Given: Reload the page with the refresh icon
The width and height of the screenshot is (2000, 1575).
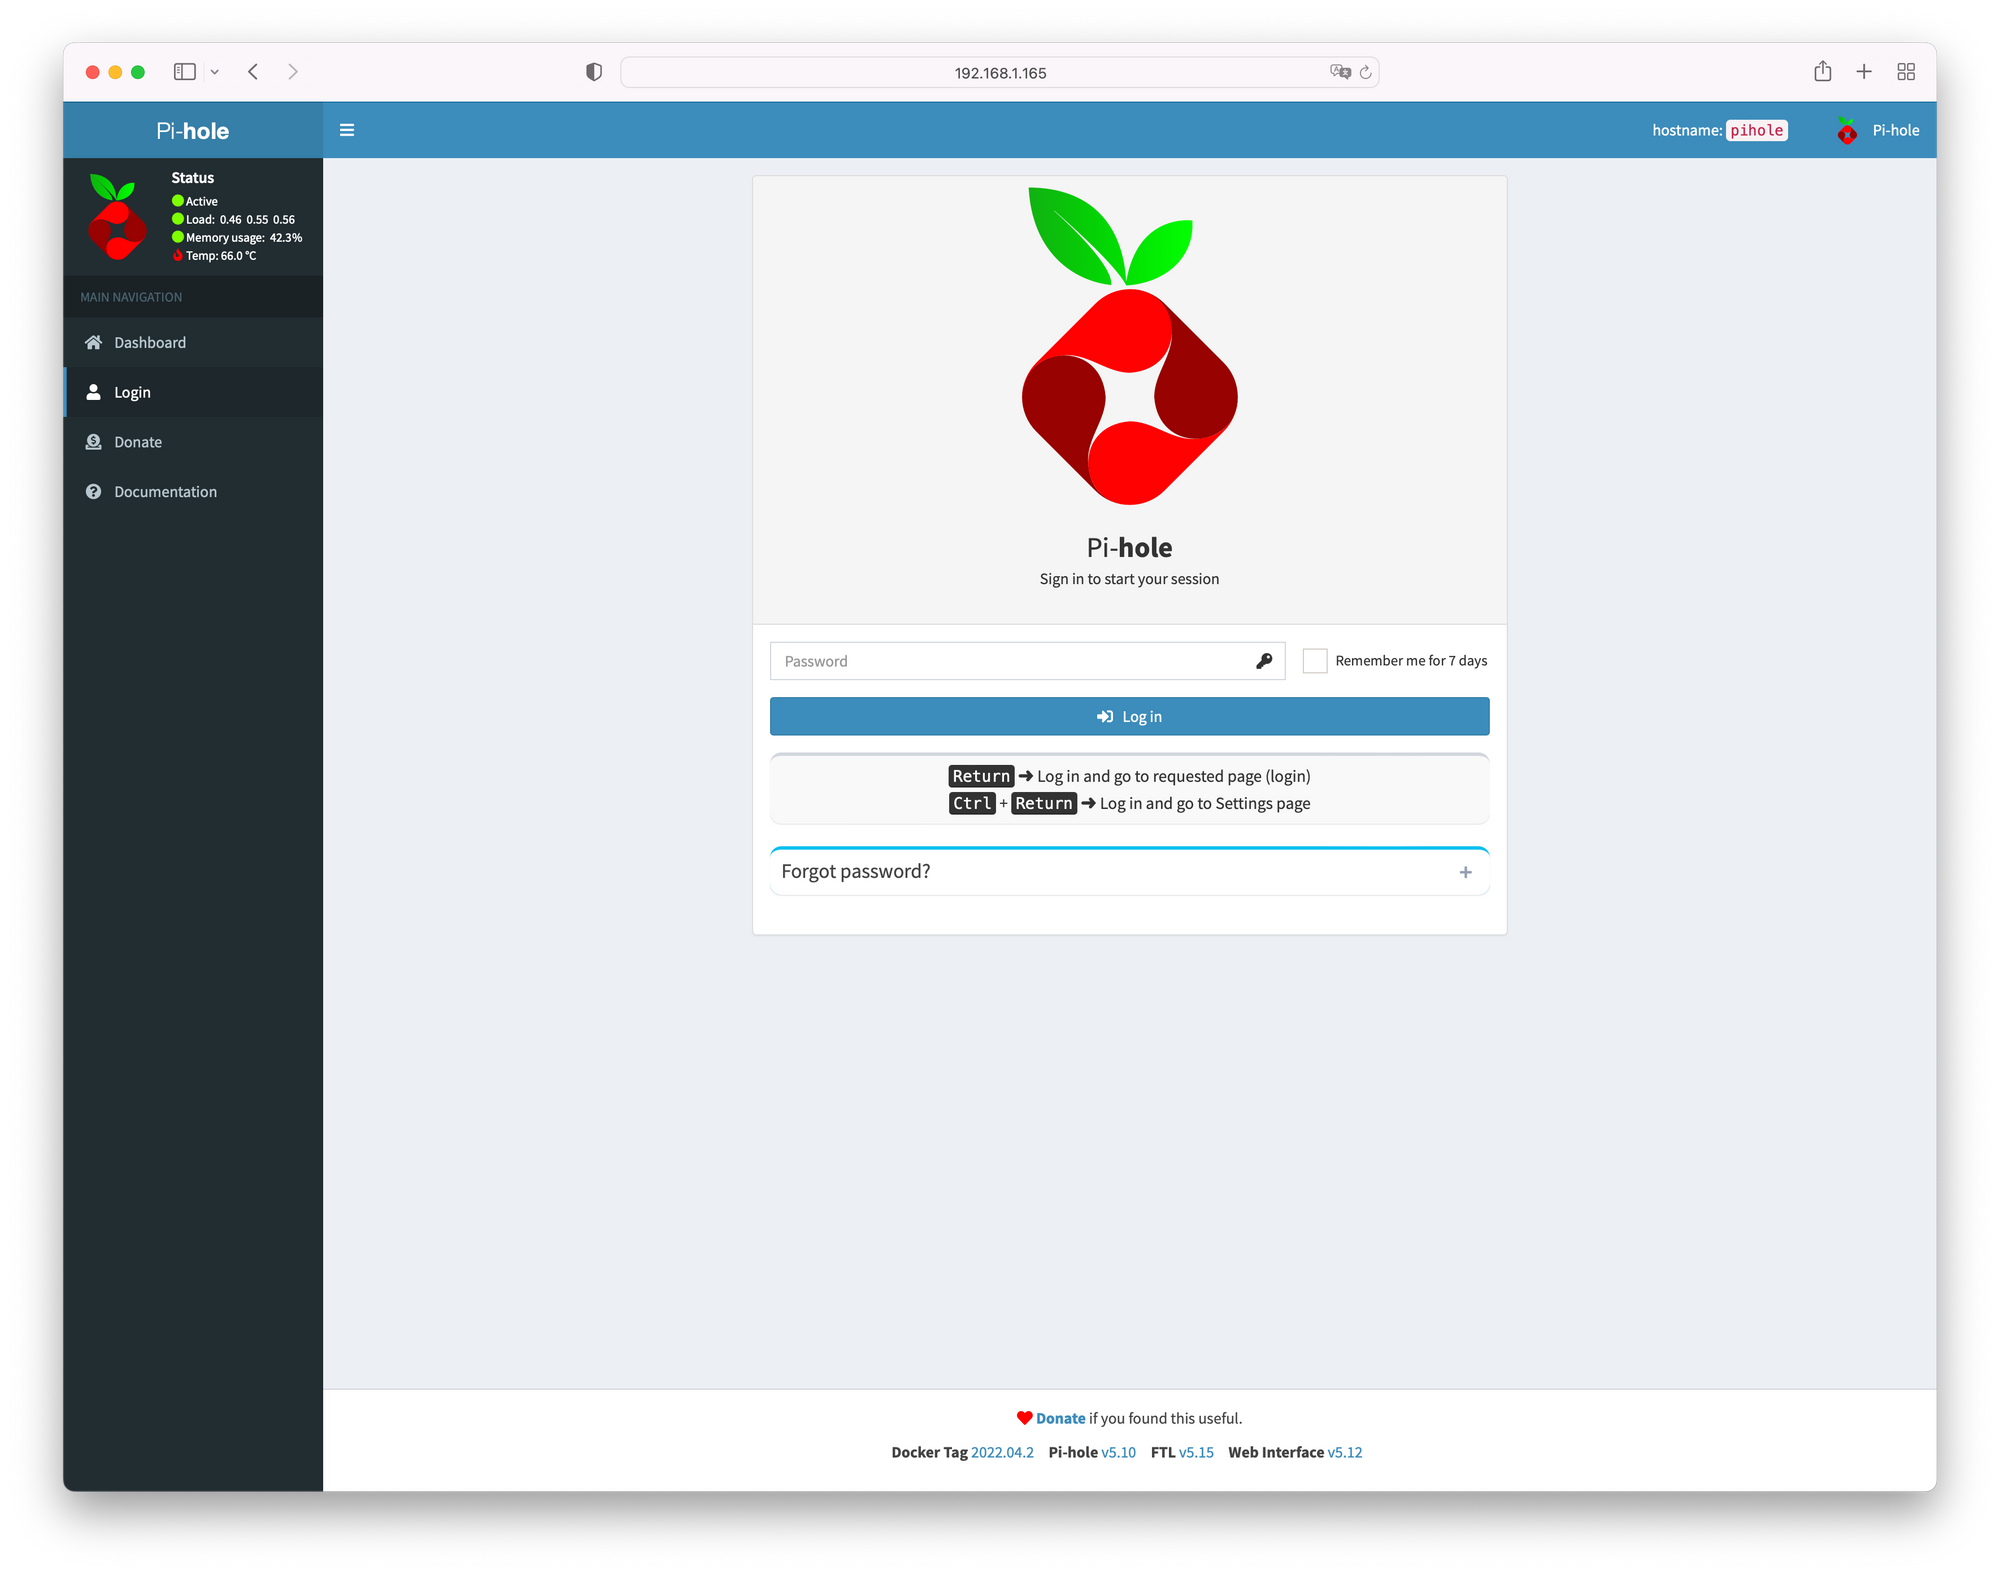Looking at the screenshot, I should pyautogui.click(x=1366, y=72).
